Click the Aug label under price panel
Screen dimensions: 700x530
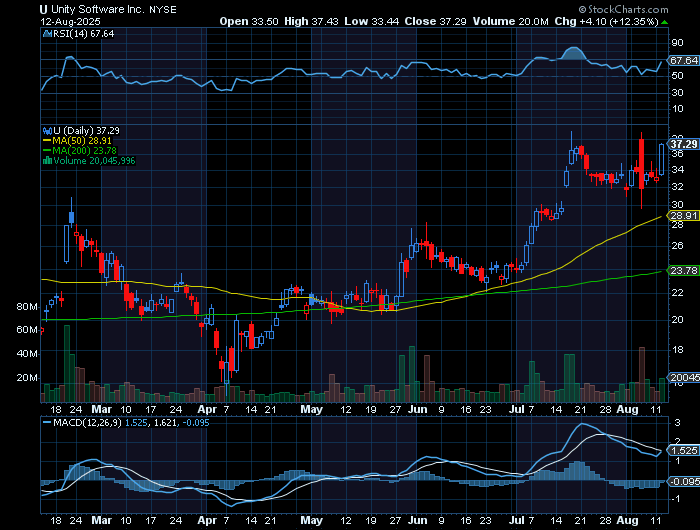[x=627, y=409]
